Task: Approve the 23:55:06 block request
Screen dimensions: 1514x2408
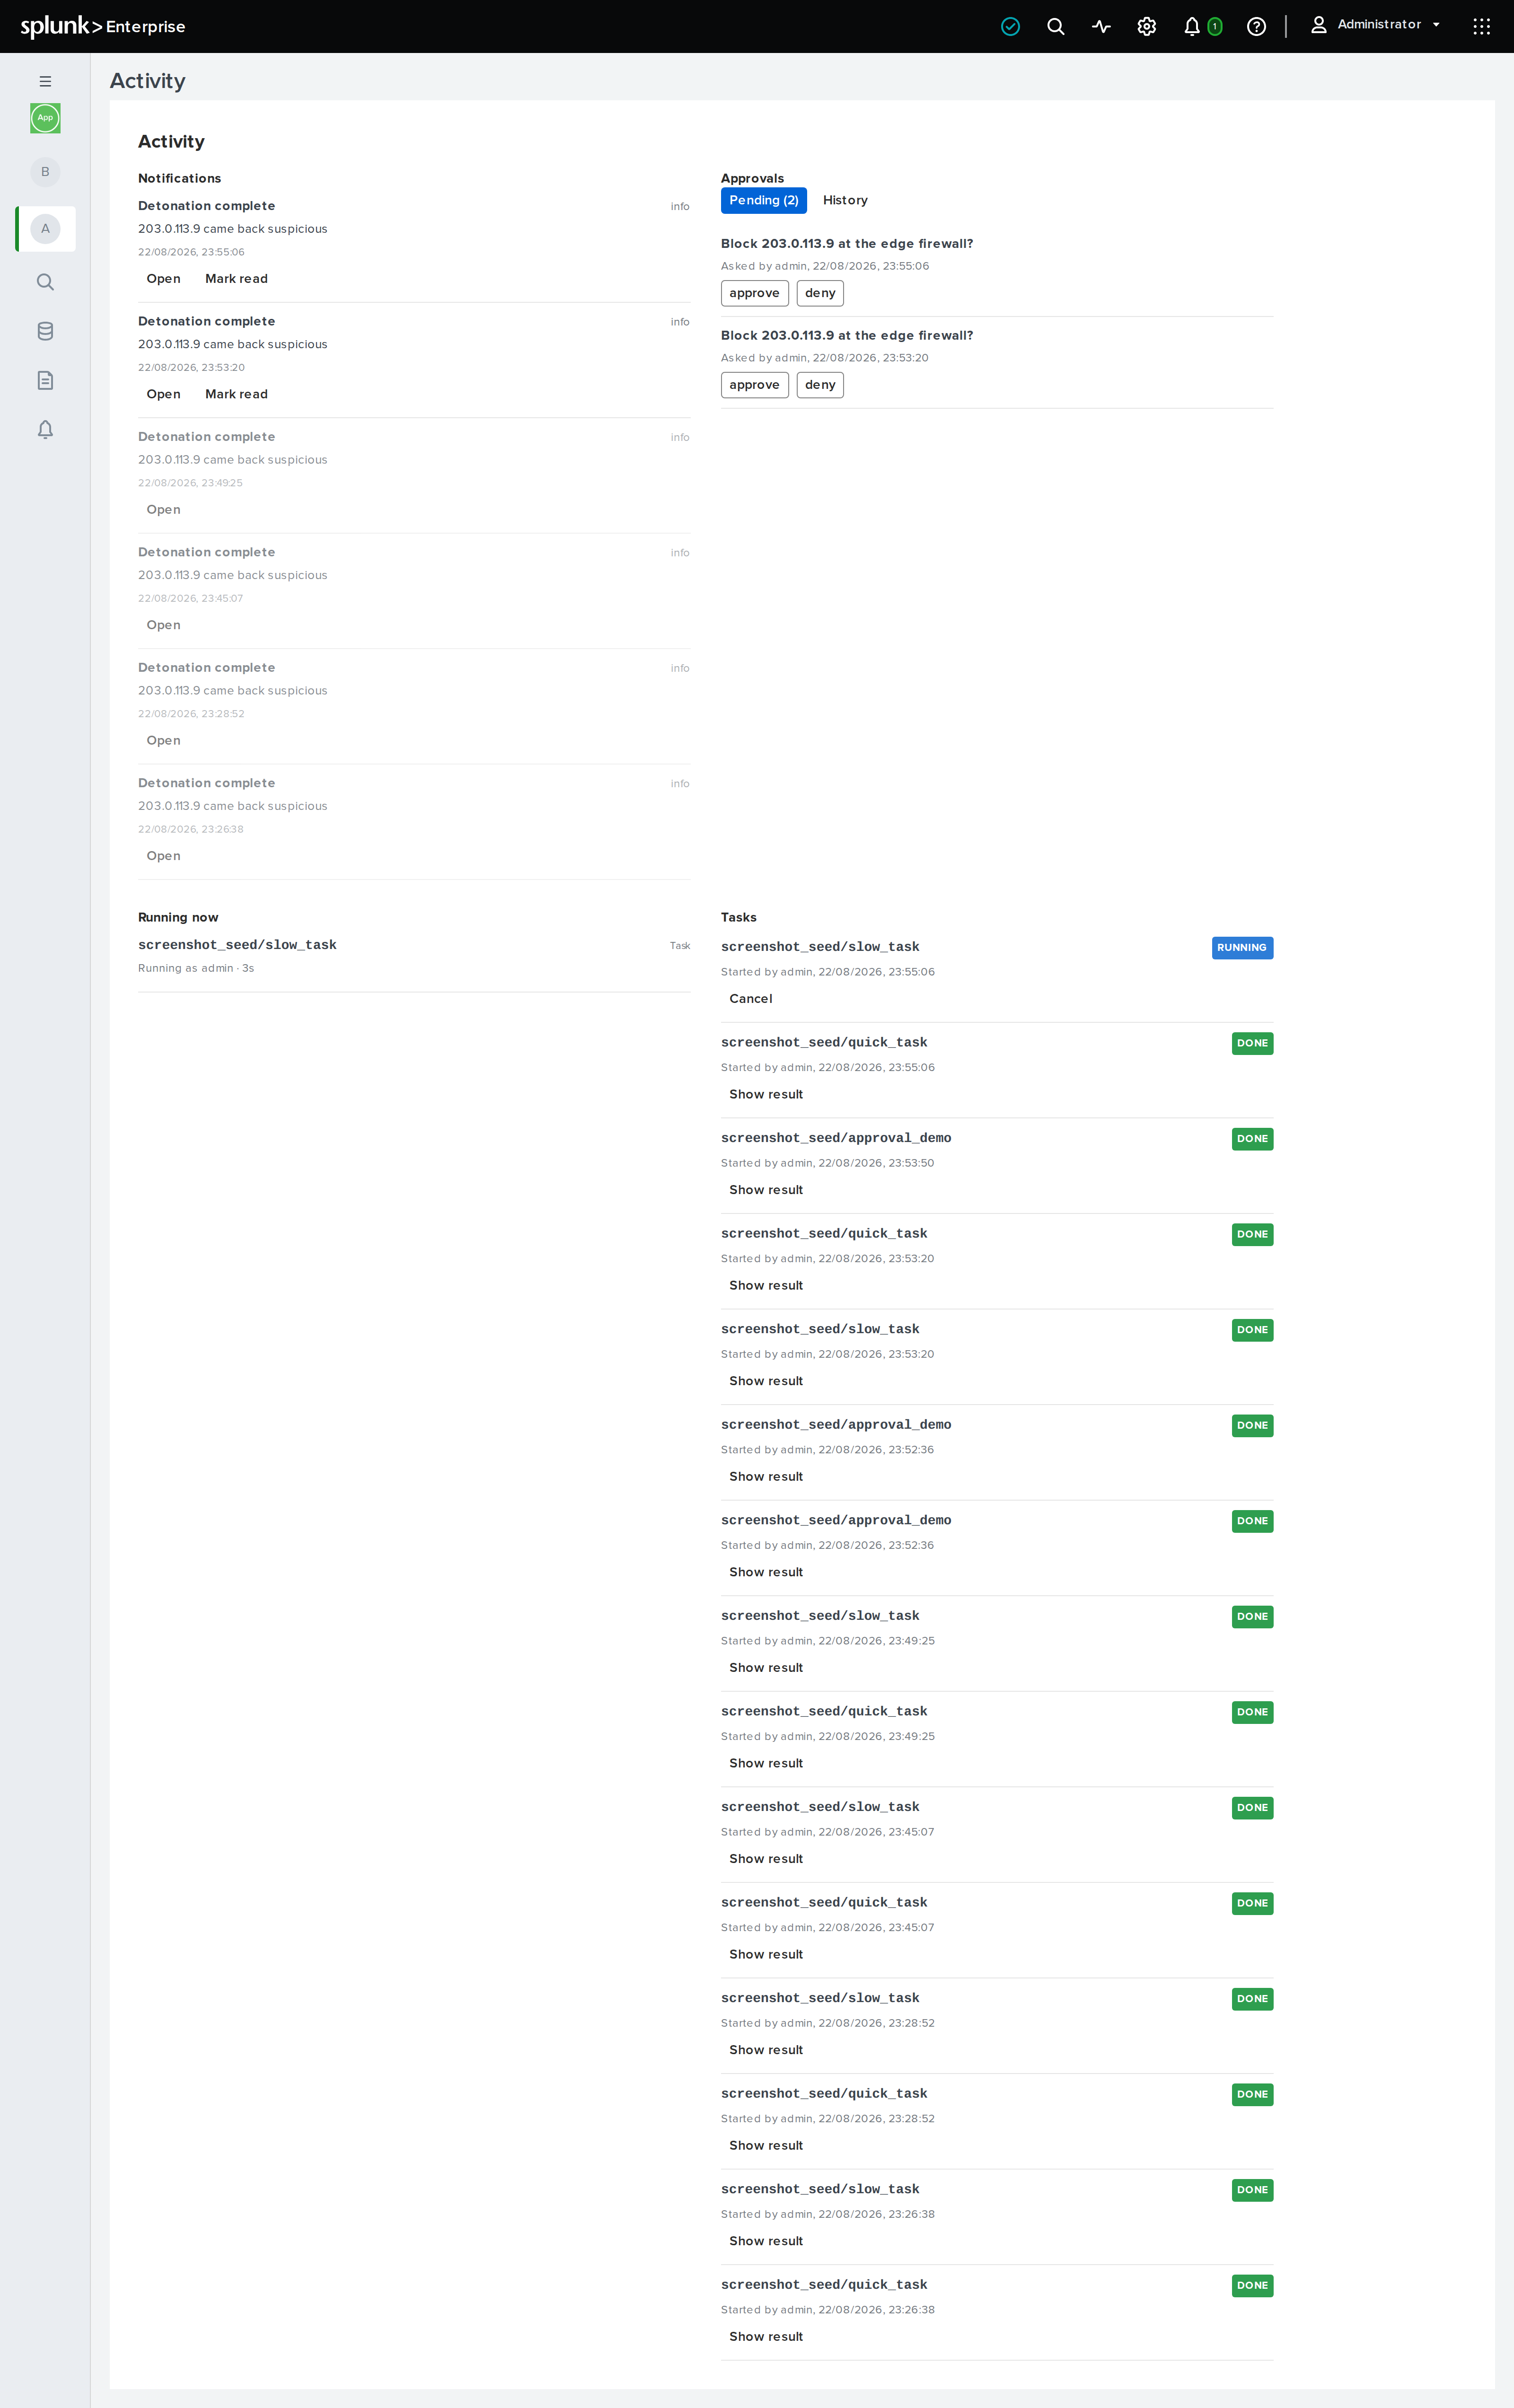Action: 754,293
